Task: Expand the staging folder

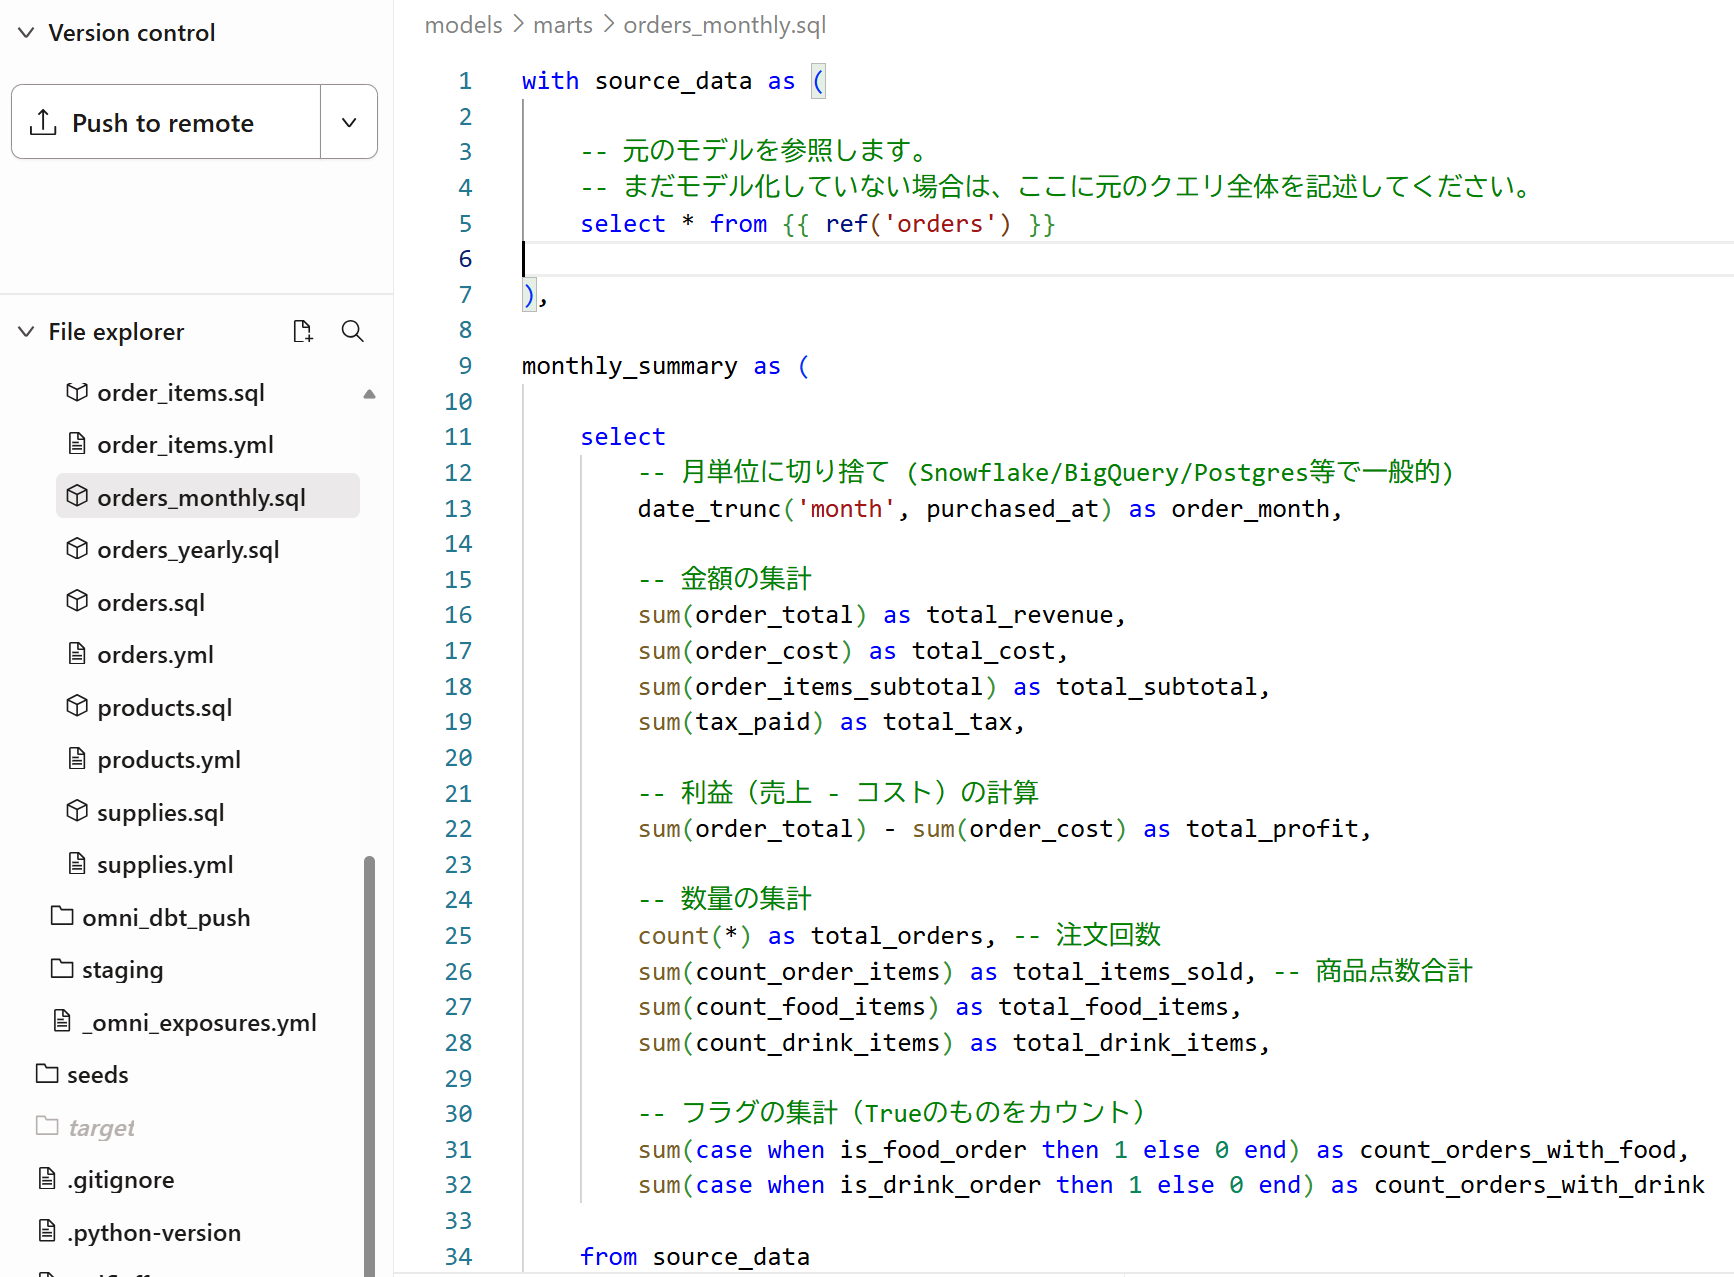Action: pyautogui.click(x=122, y=969)
